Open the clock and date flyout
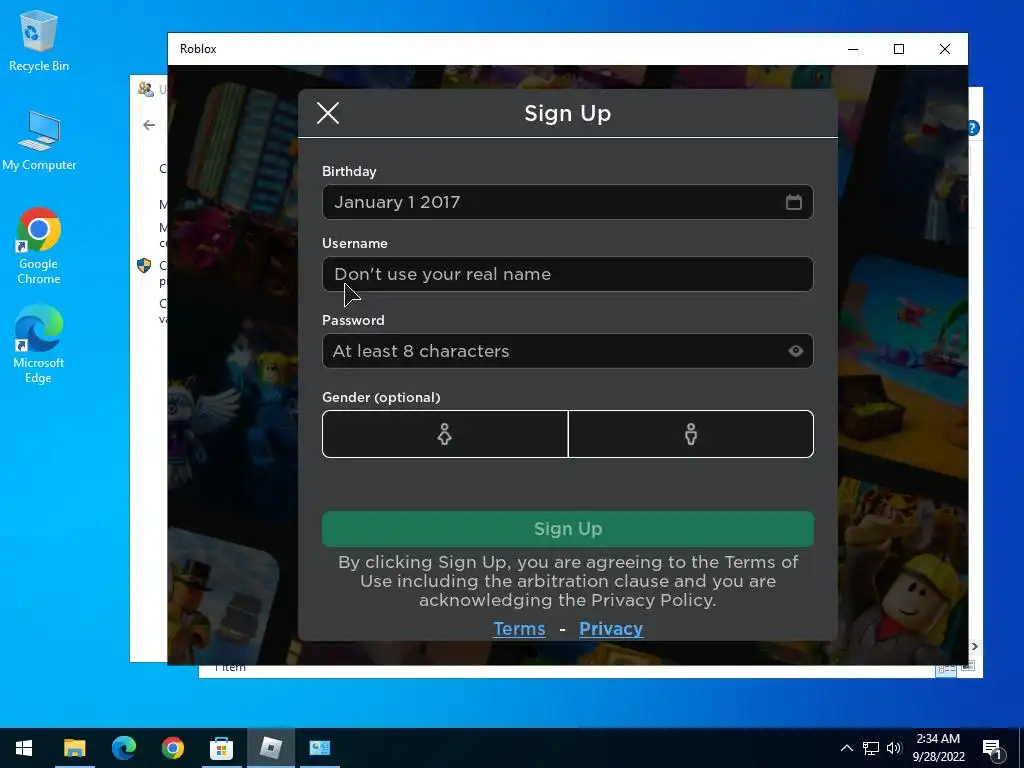1024x768 pixels. click(x=938, y=748)
